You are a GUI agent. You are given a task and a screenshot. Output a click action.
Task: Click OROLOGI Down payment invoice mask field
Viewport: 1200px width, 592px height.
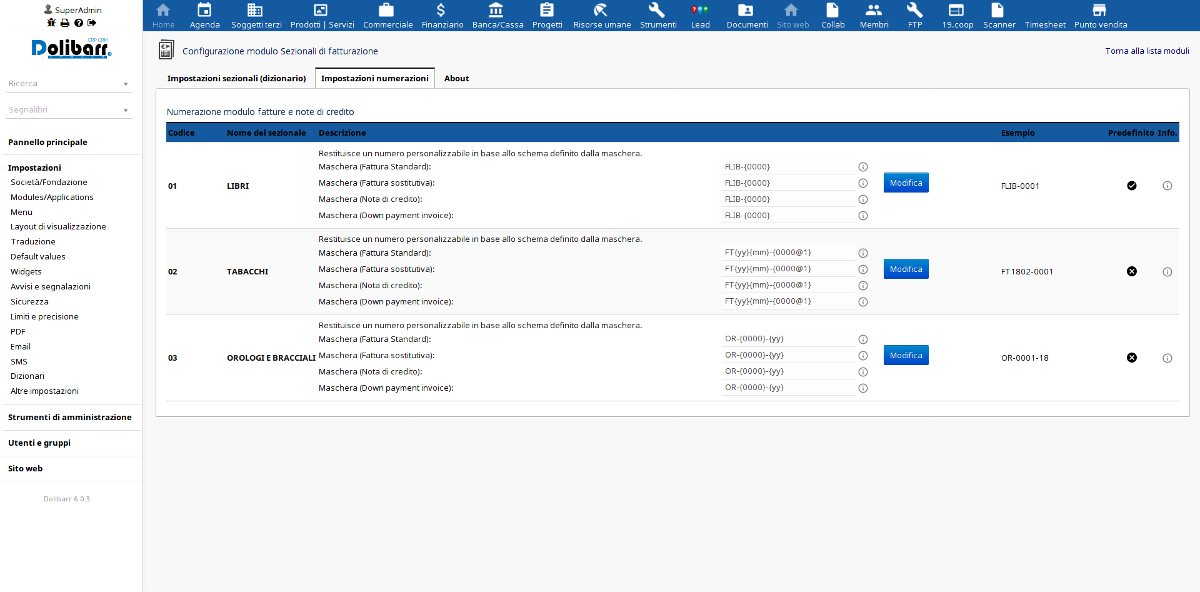tap(788, 387)
